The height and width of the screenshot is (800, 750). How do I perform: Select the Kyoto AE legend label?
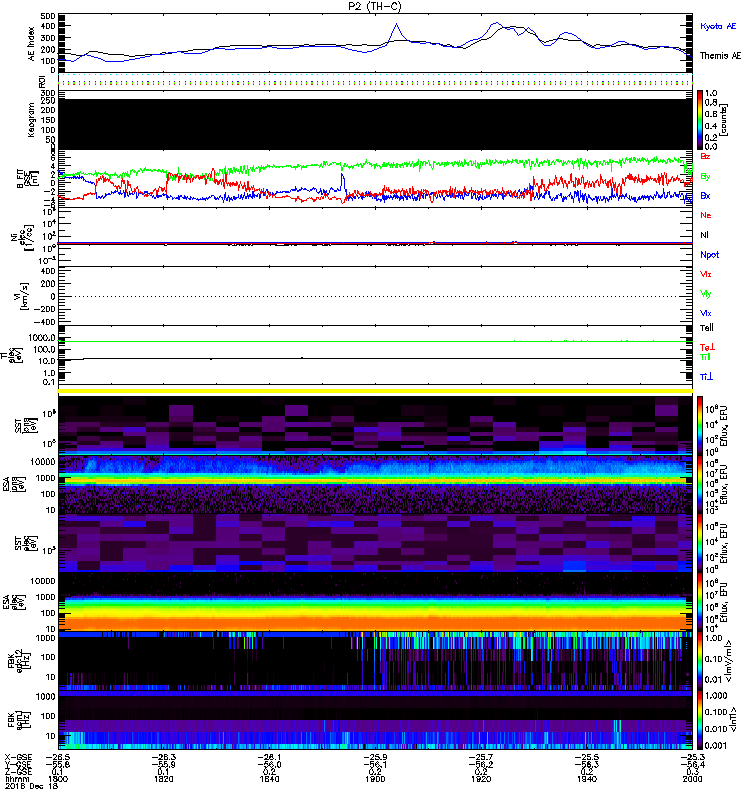tap(718, 26)
